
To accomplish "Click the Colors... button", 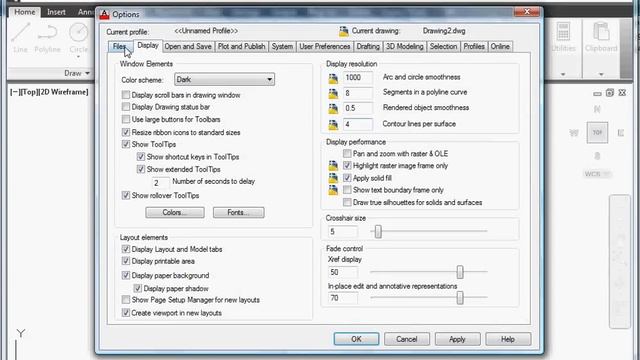I will (175, 213).
